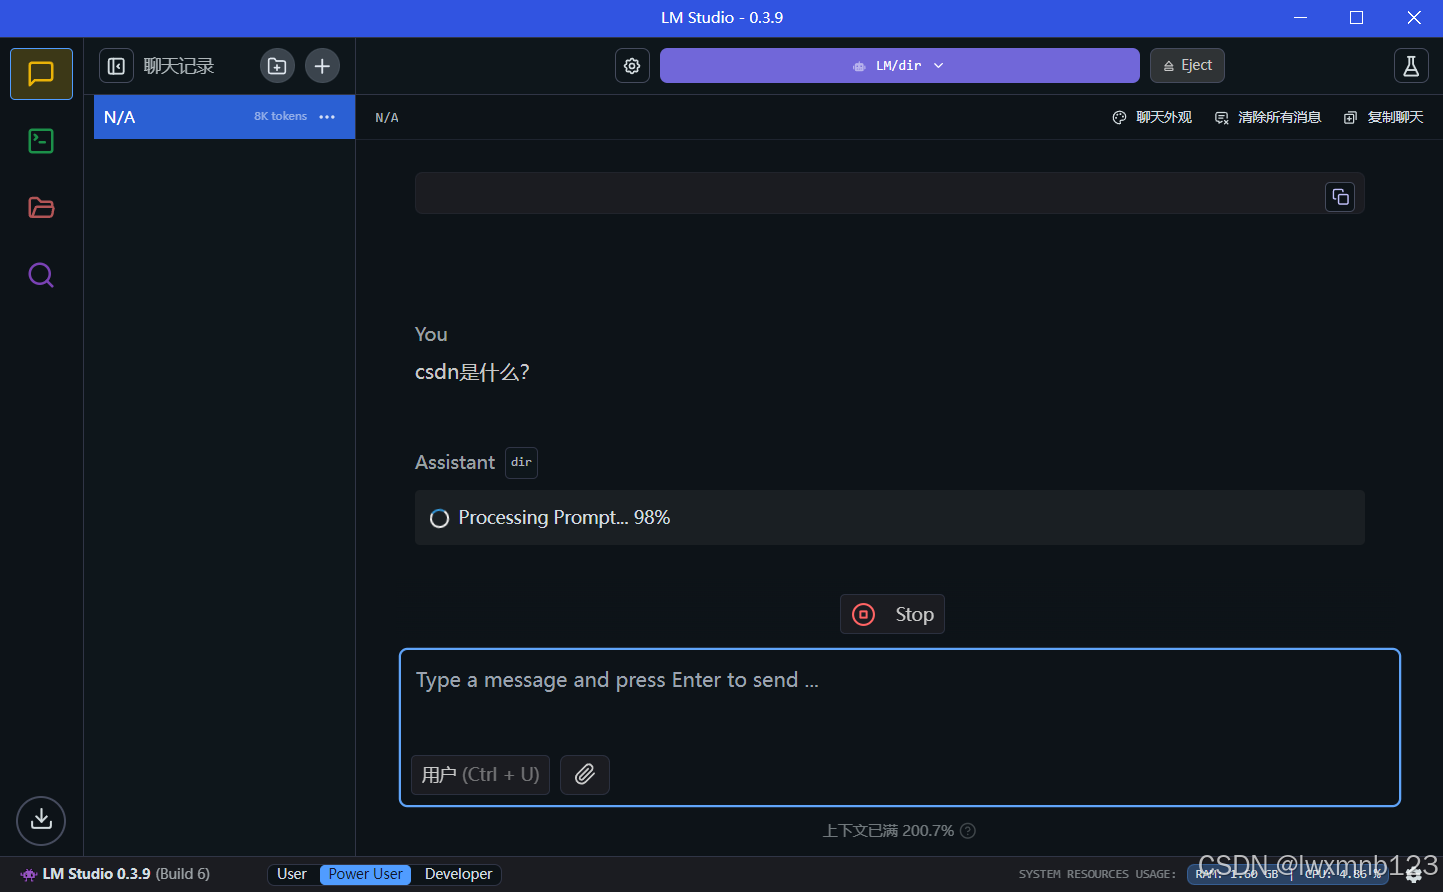This screenshot has width=1443, height=892.
Task: Duplicate the chat with copy chat button
Action: pyautogui.click(x=1384, y=118)
